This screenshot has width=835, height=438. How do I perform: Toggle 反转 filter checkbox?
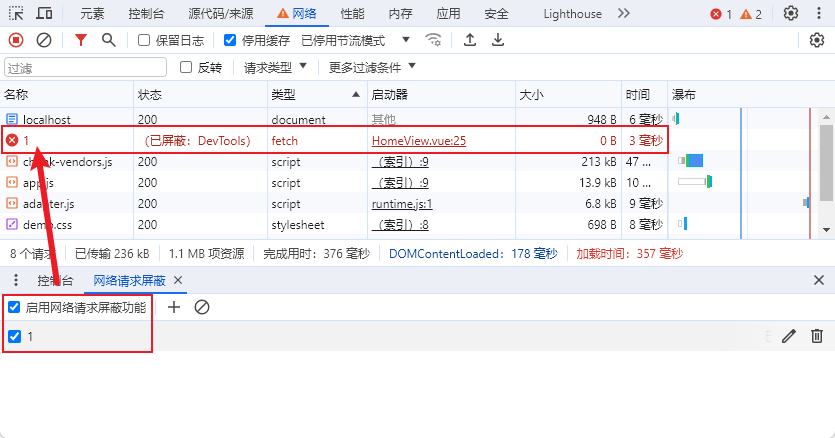click(186, 67)
